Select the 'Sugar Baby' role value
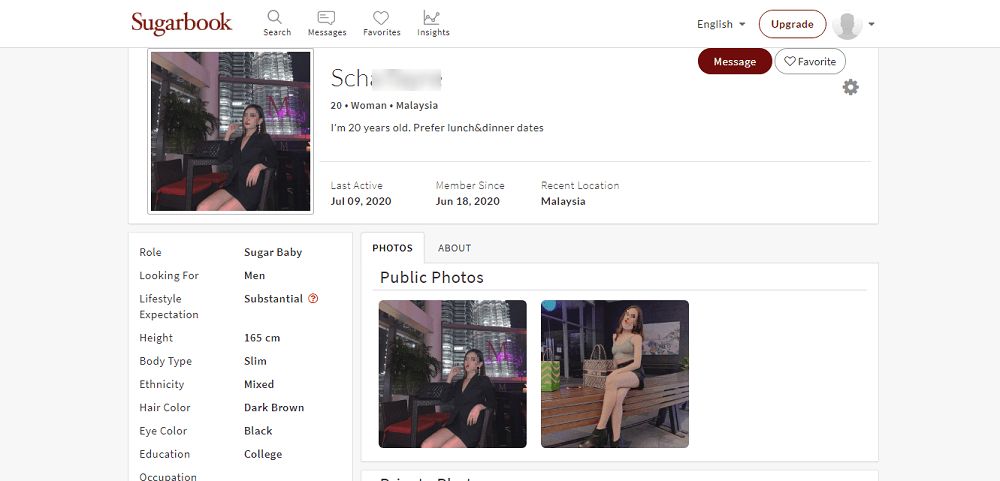 (x=273, y=252)
